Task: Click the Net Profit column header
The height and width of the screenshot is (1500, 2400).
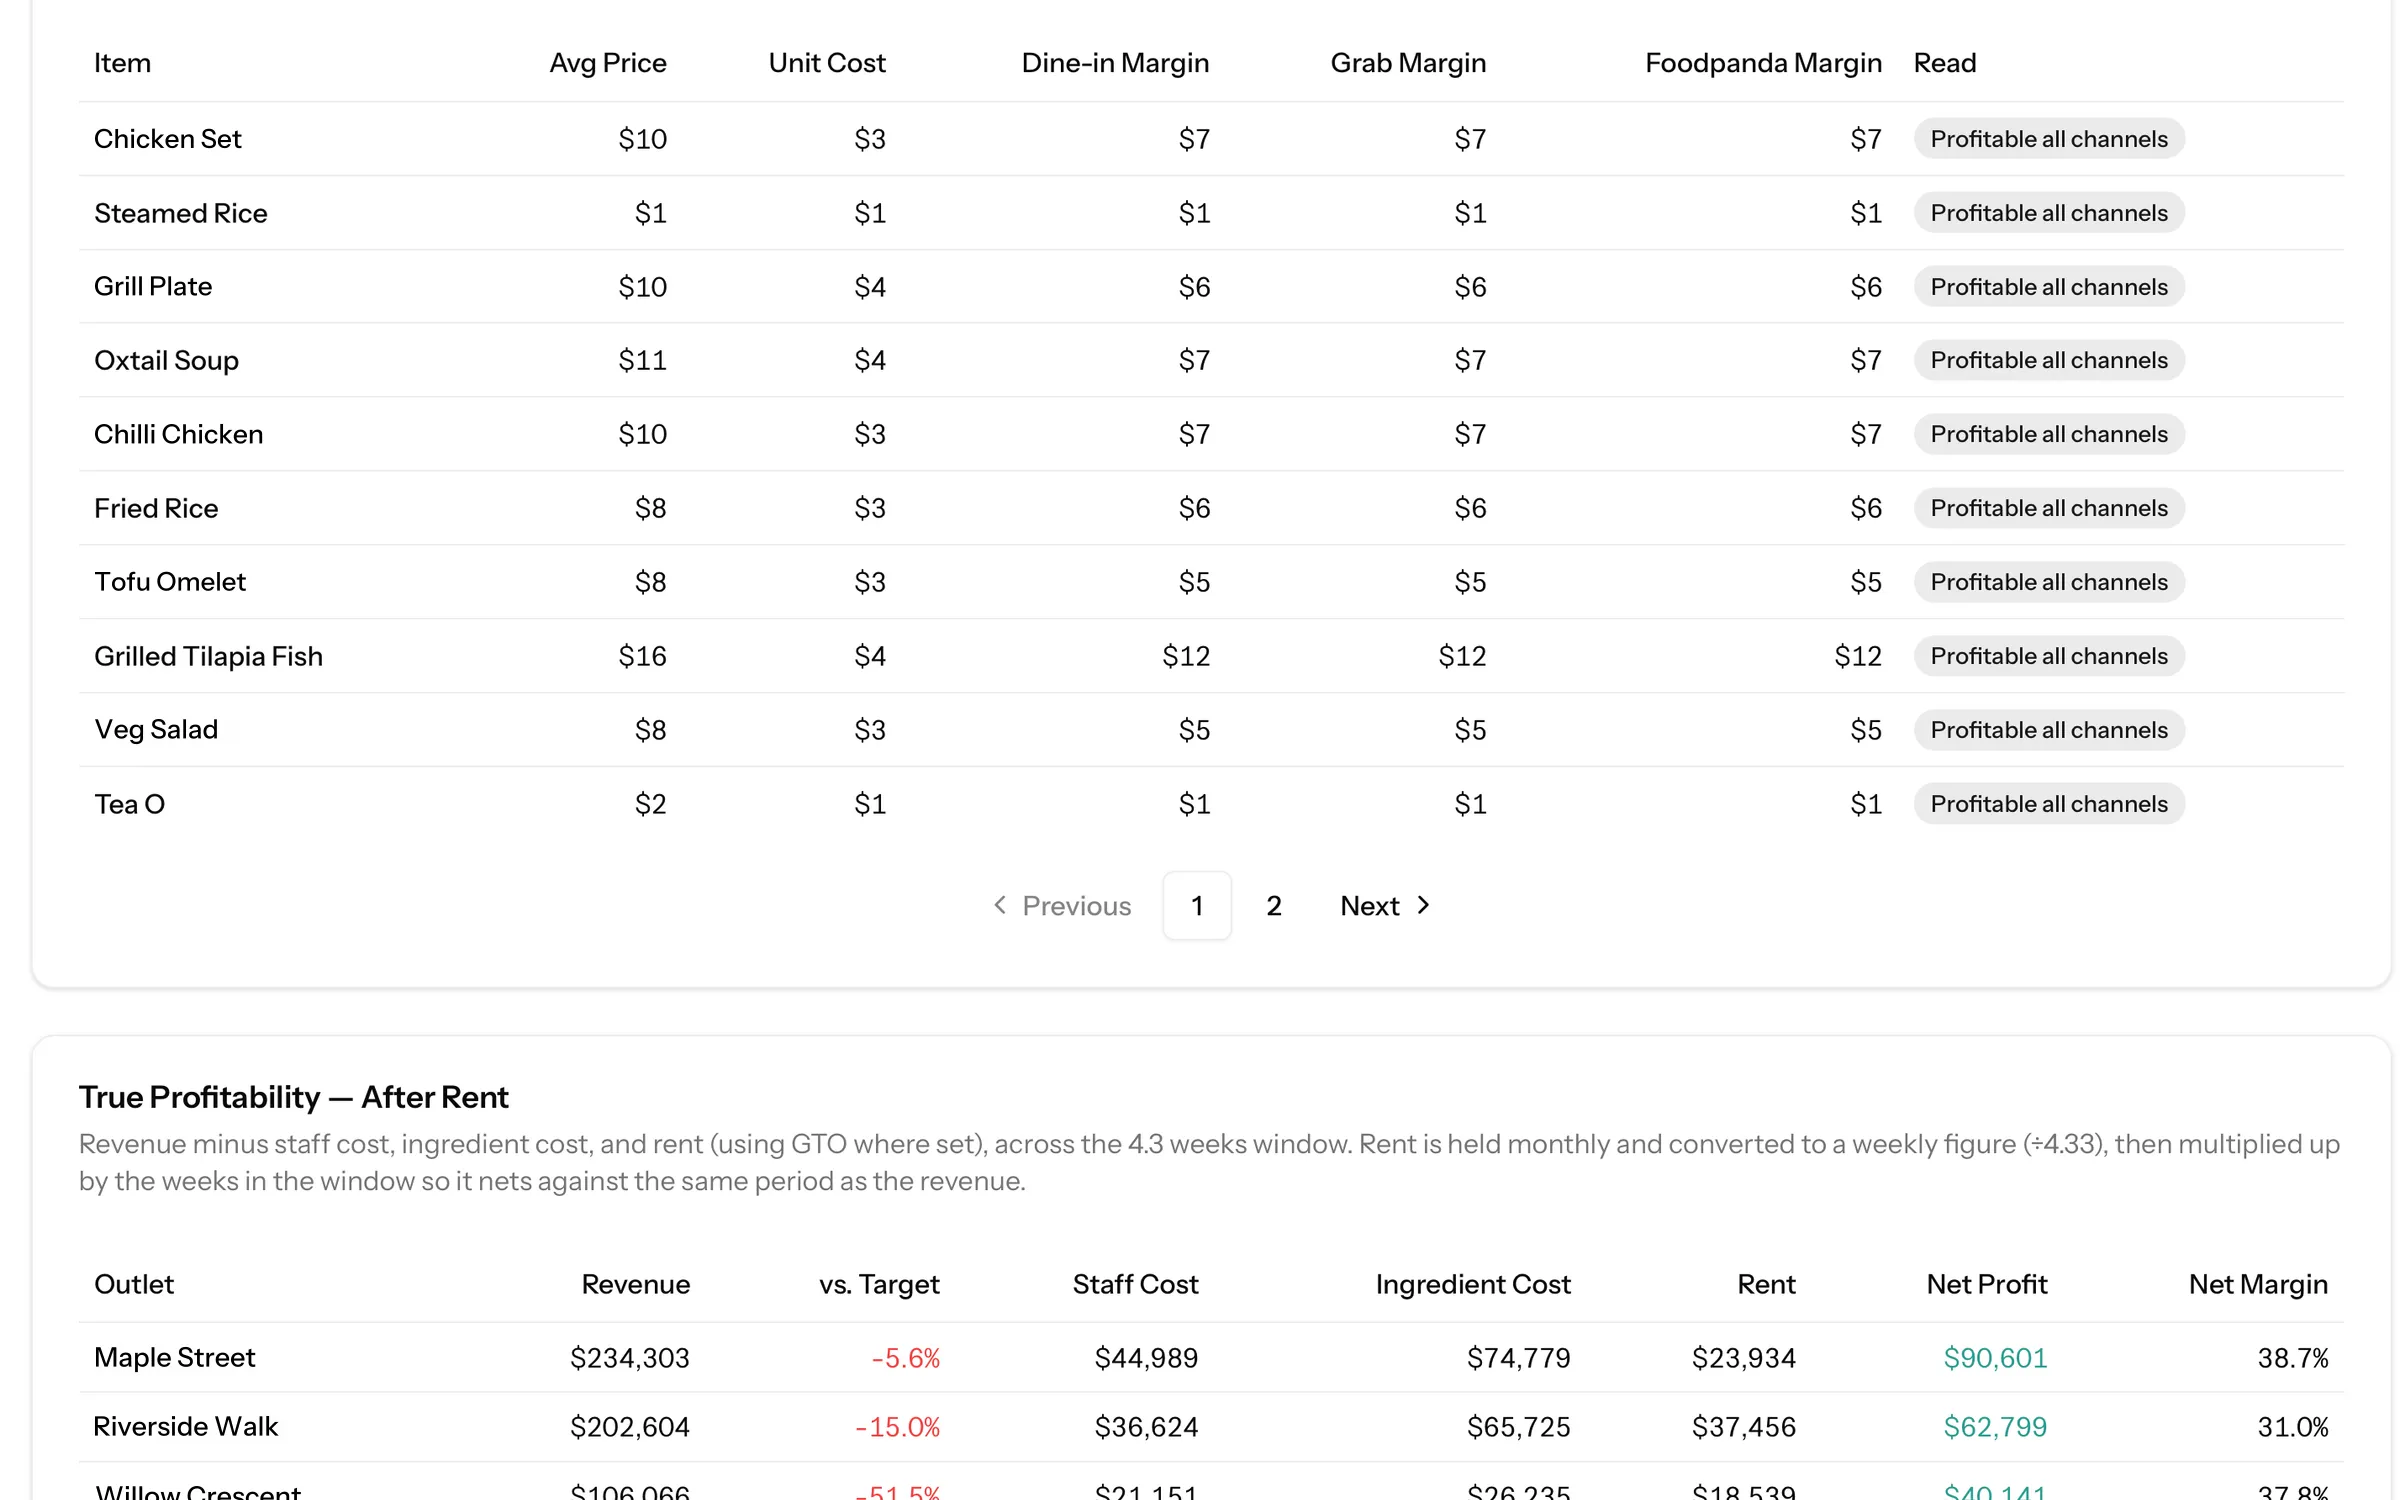Action: (1986, 1284)
